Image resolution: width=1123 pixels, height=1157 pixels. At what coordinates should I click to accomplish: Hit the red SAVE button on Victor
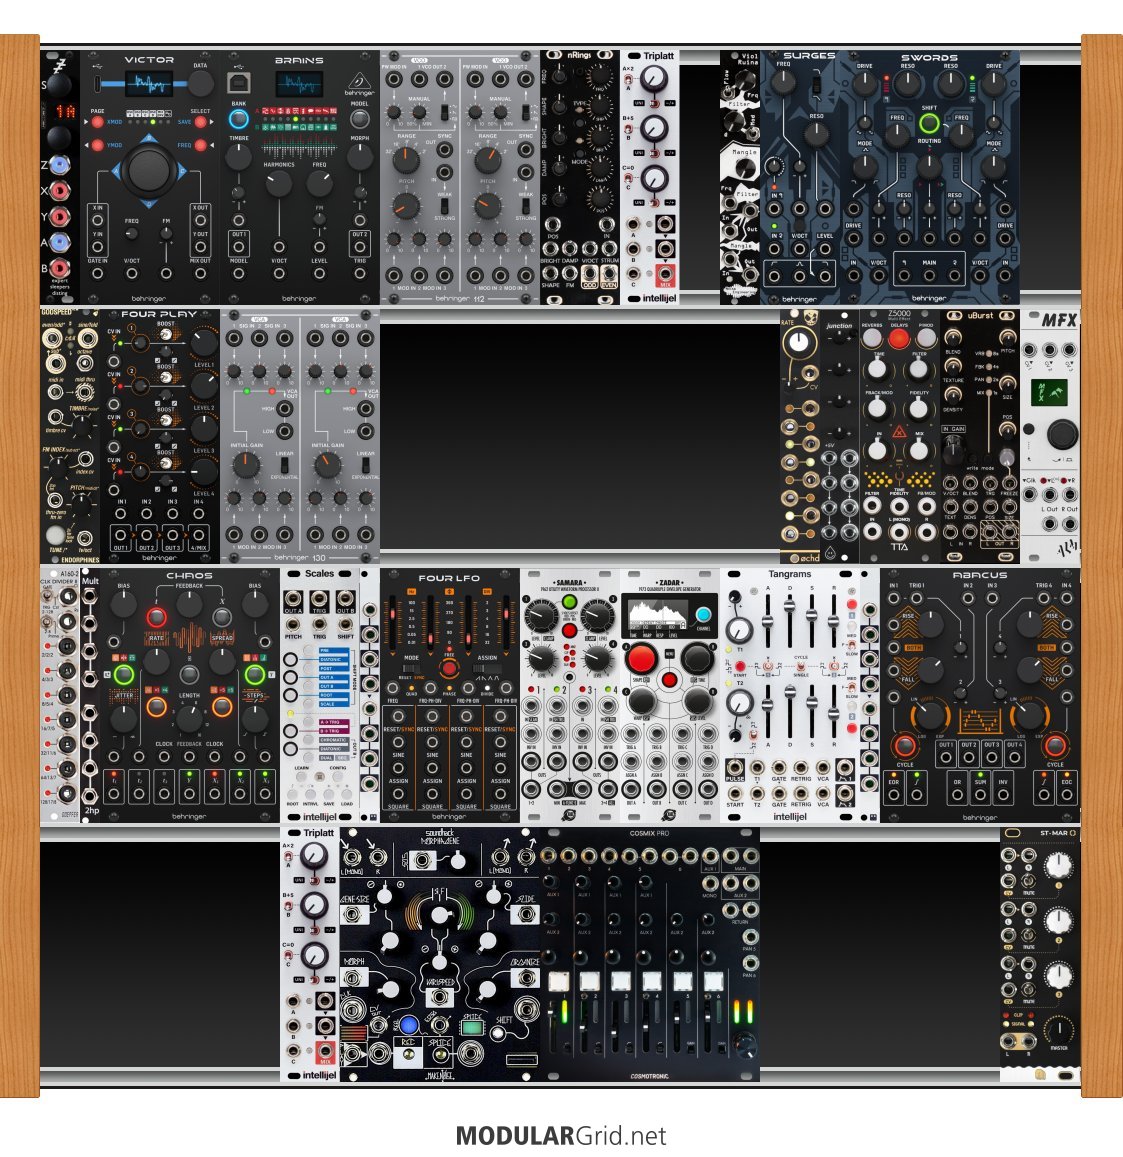tap(201, 122)
